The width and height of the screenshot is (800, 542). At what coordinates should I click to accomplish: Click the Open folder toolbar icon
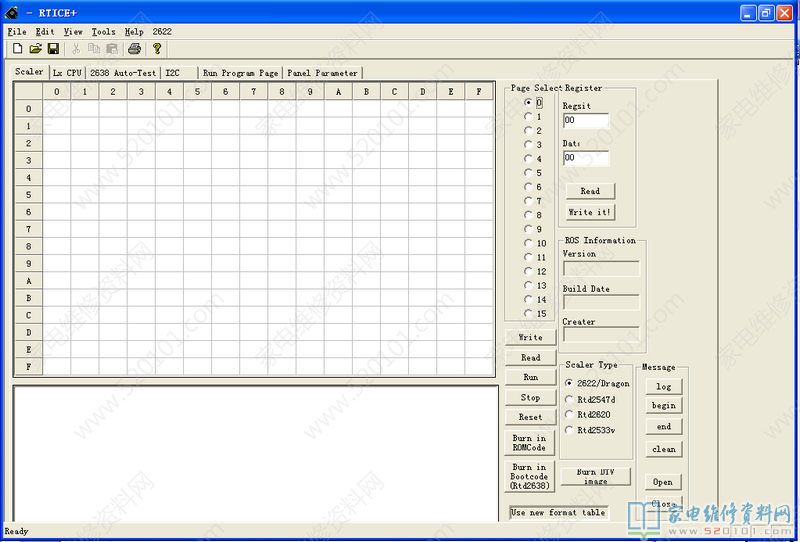35,48
